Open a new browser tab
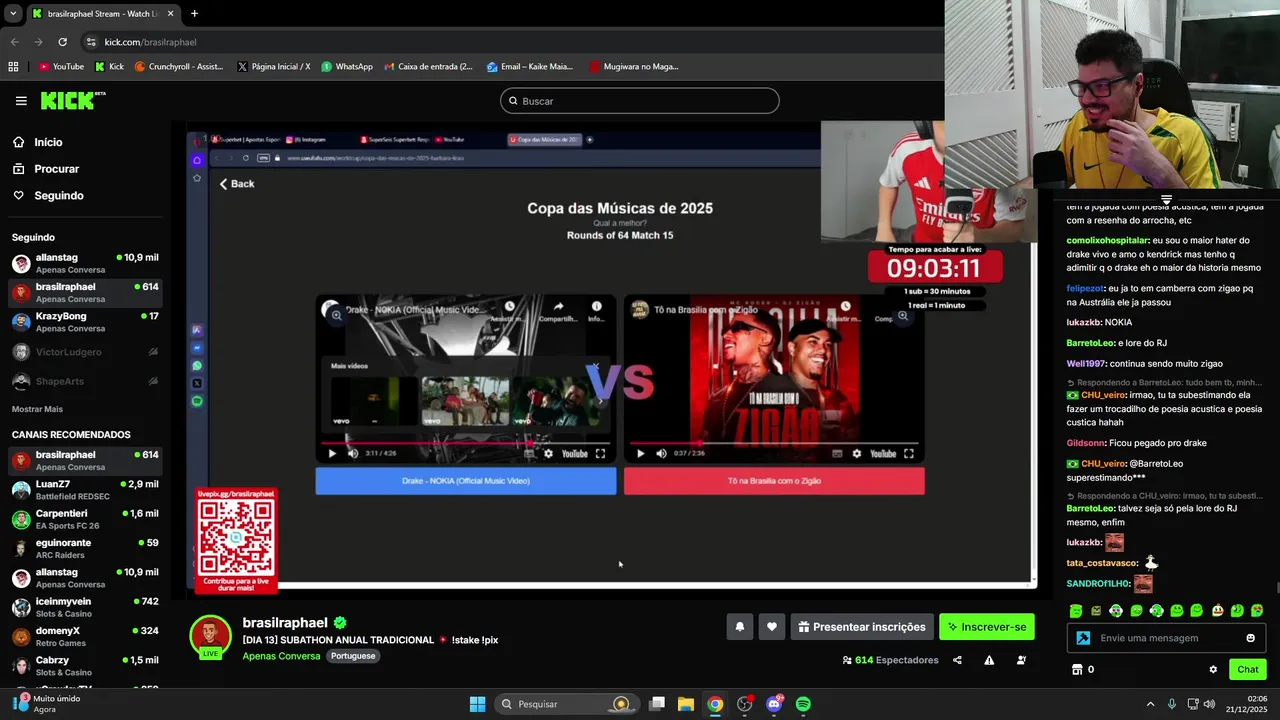 click(194, 14)
